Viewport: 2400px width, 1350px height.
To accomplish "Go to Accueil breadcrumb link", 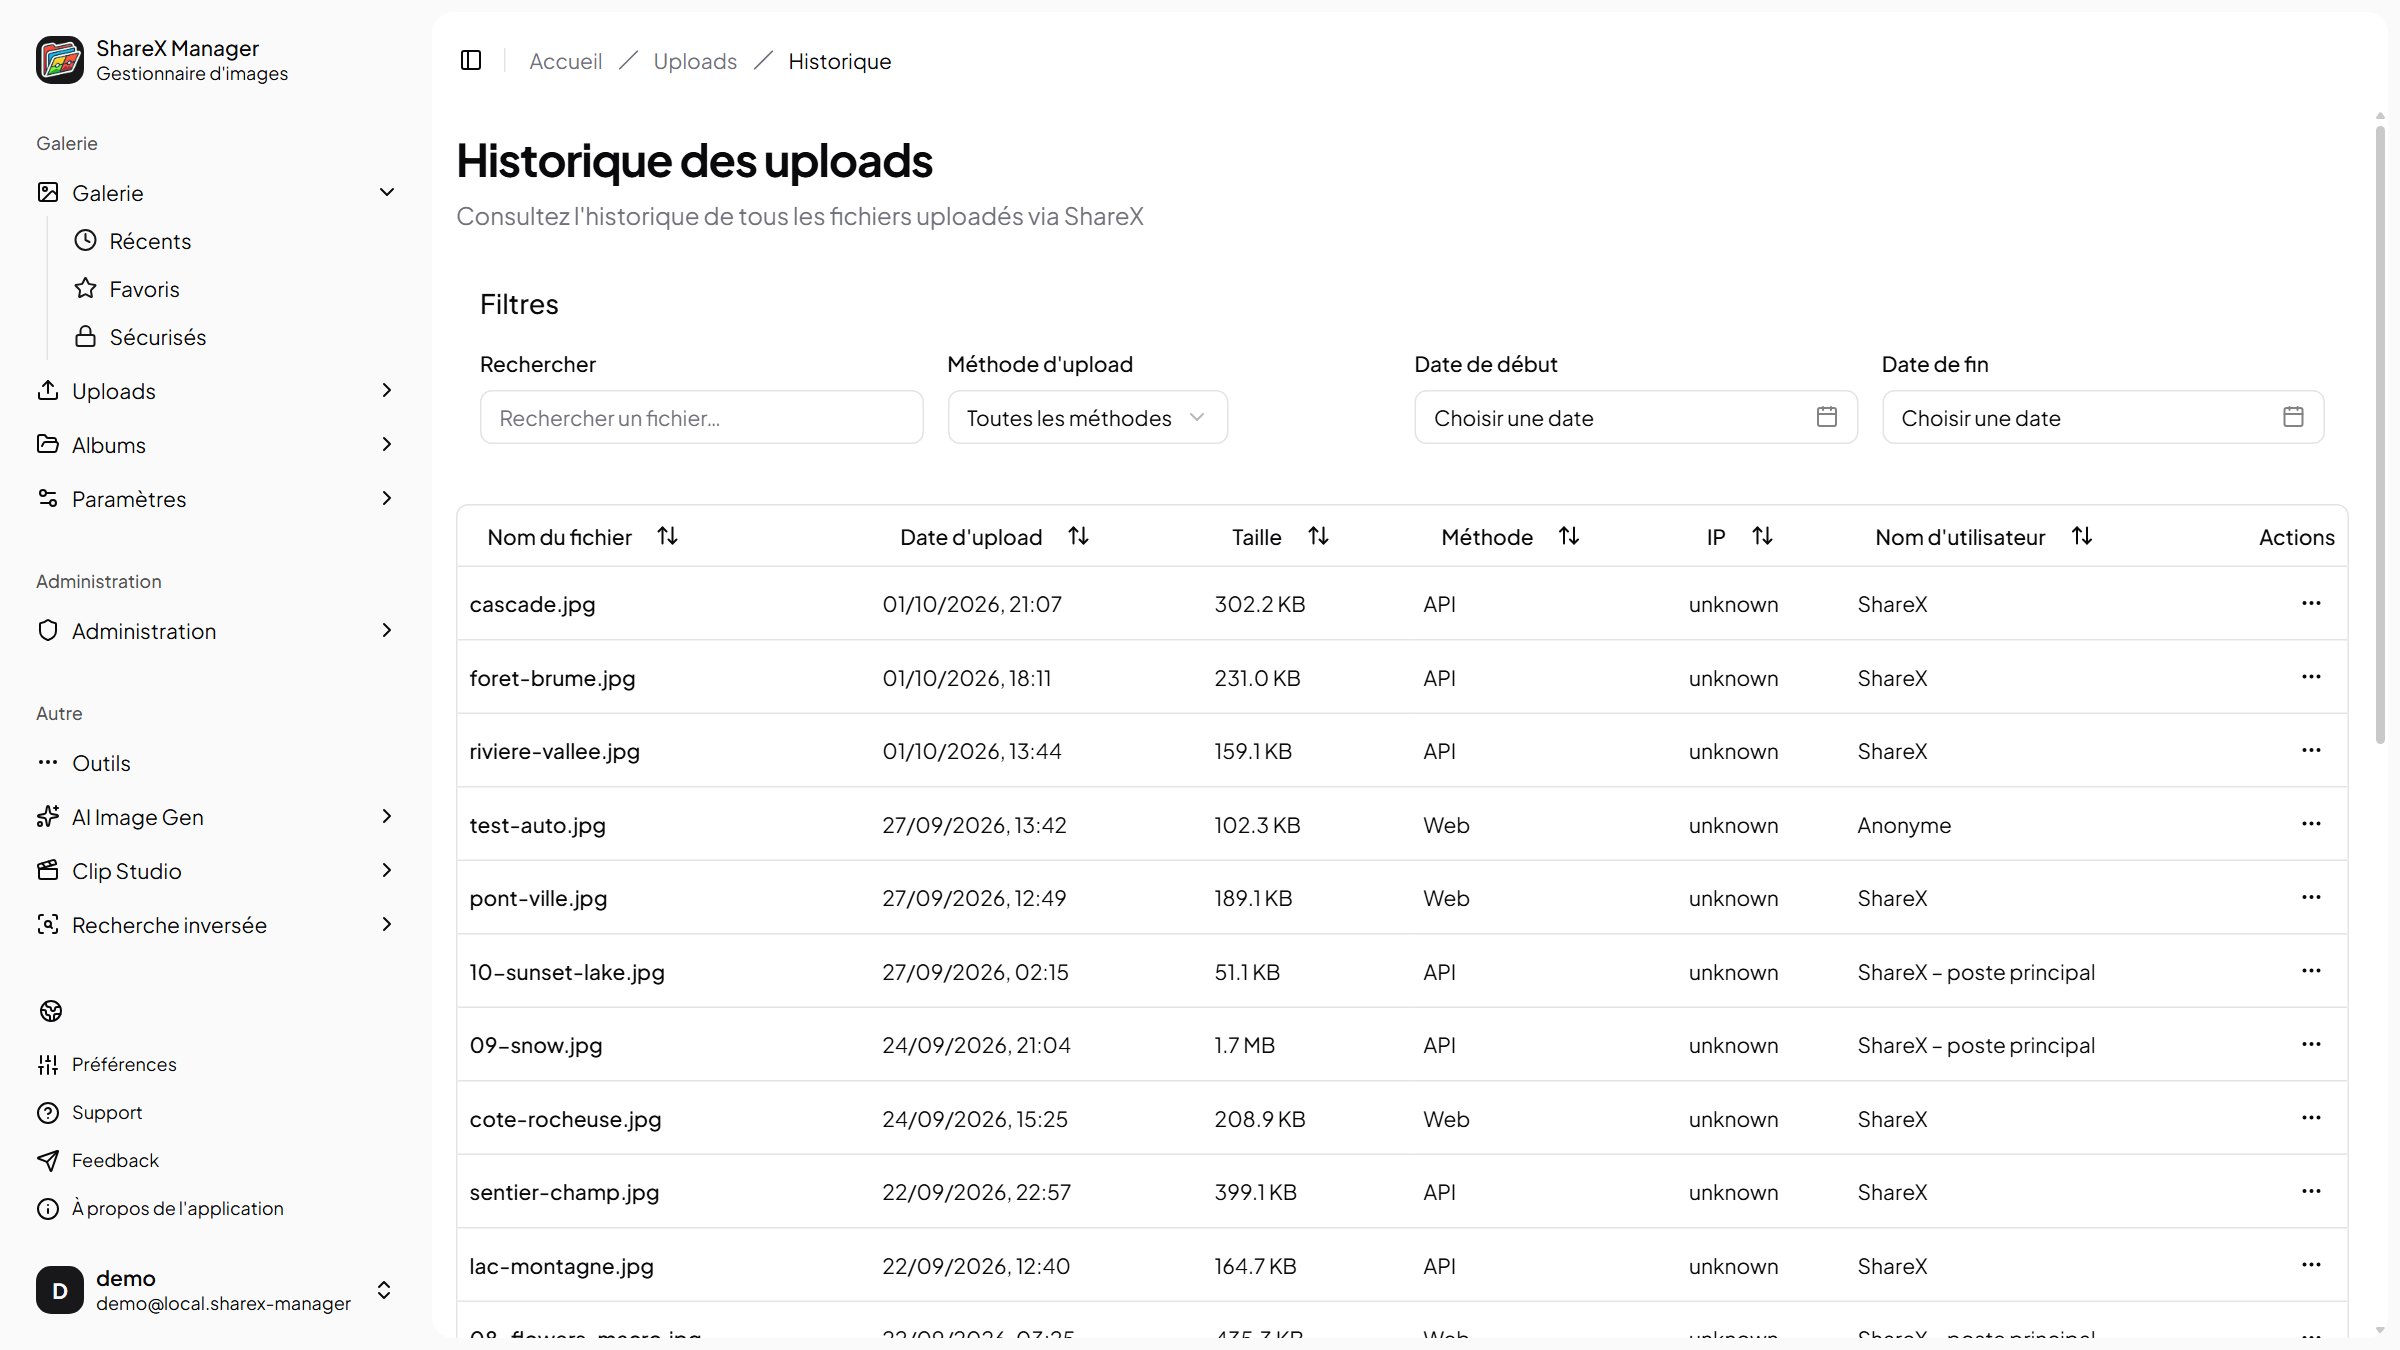I will coord(565,61).
